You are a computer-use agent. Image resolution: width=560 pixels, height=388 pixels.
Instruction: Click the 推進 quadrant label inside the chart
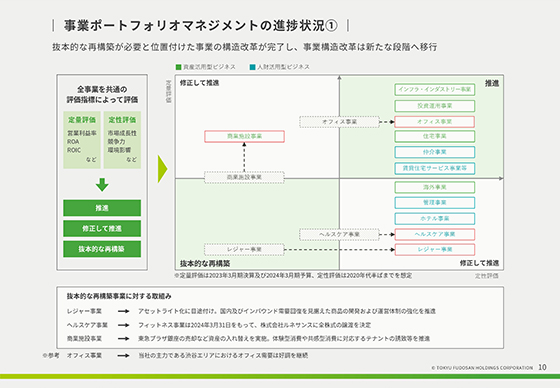pos(492,83)
